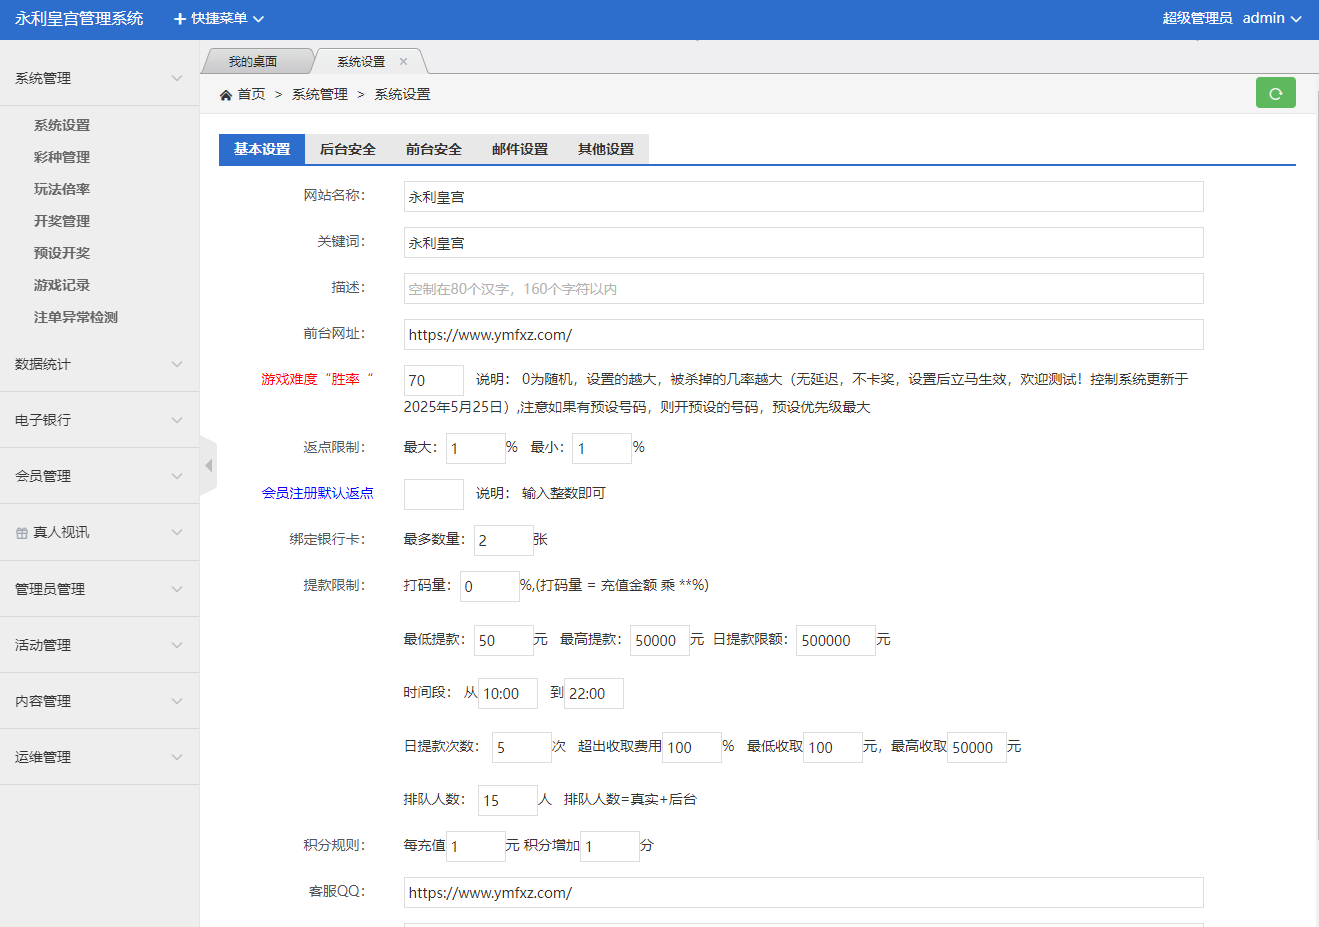
Task: Open the 邮件设置 tab
Action: [519, 149]
